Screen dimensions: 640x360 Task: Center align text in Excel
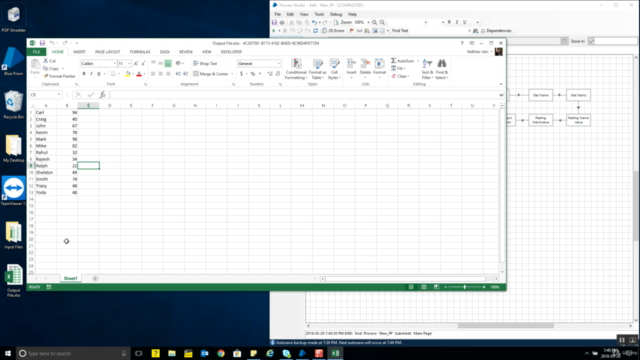(160, 74)
